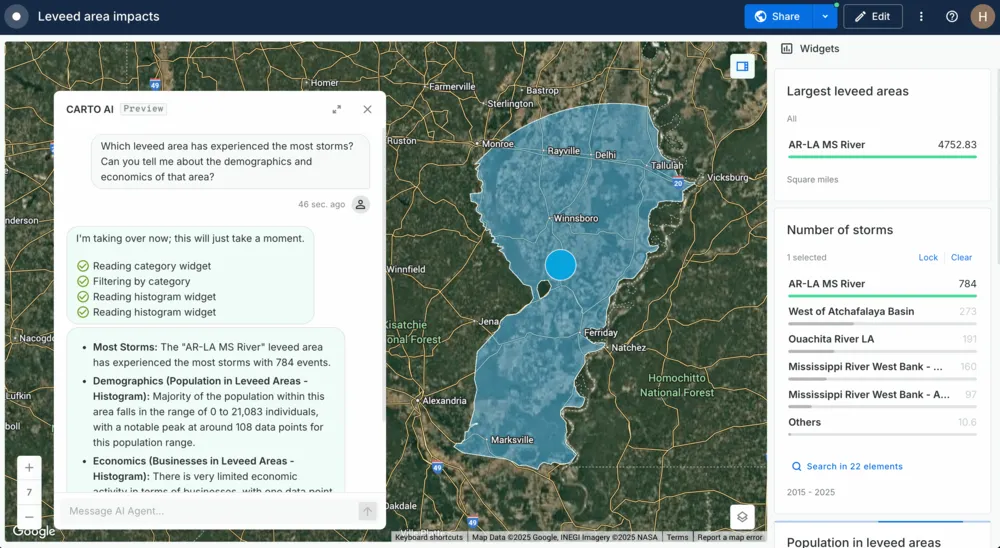Zoom out on the map
The image size is (1000, 548).
pyautogui.click(x=29, y=517)
